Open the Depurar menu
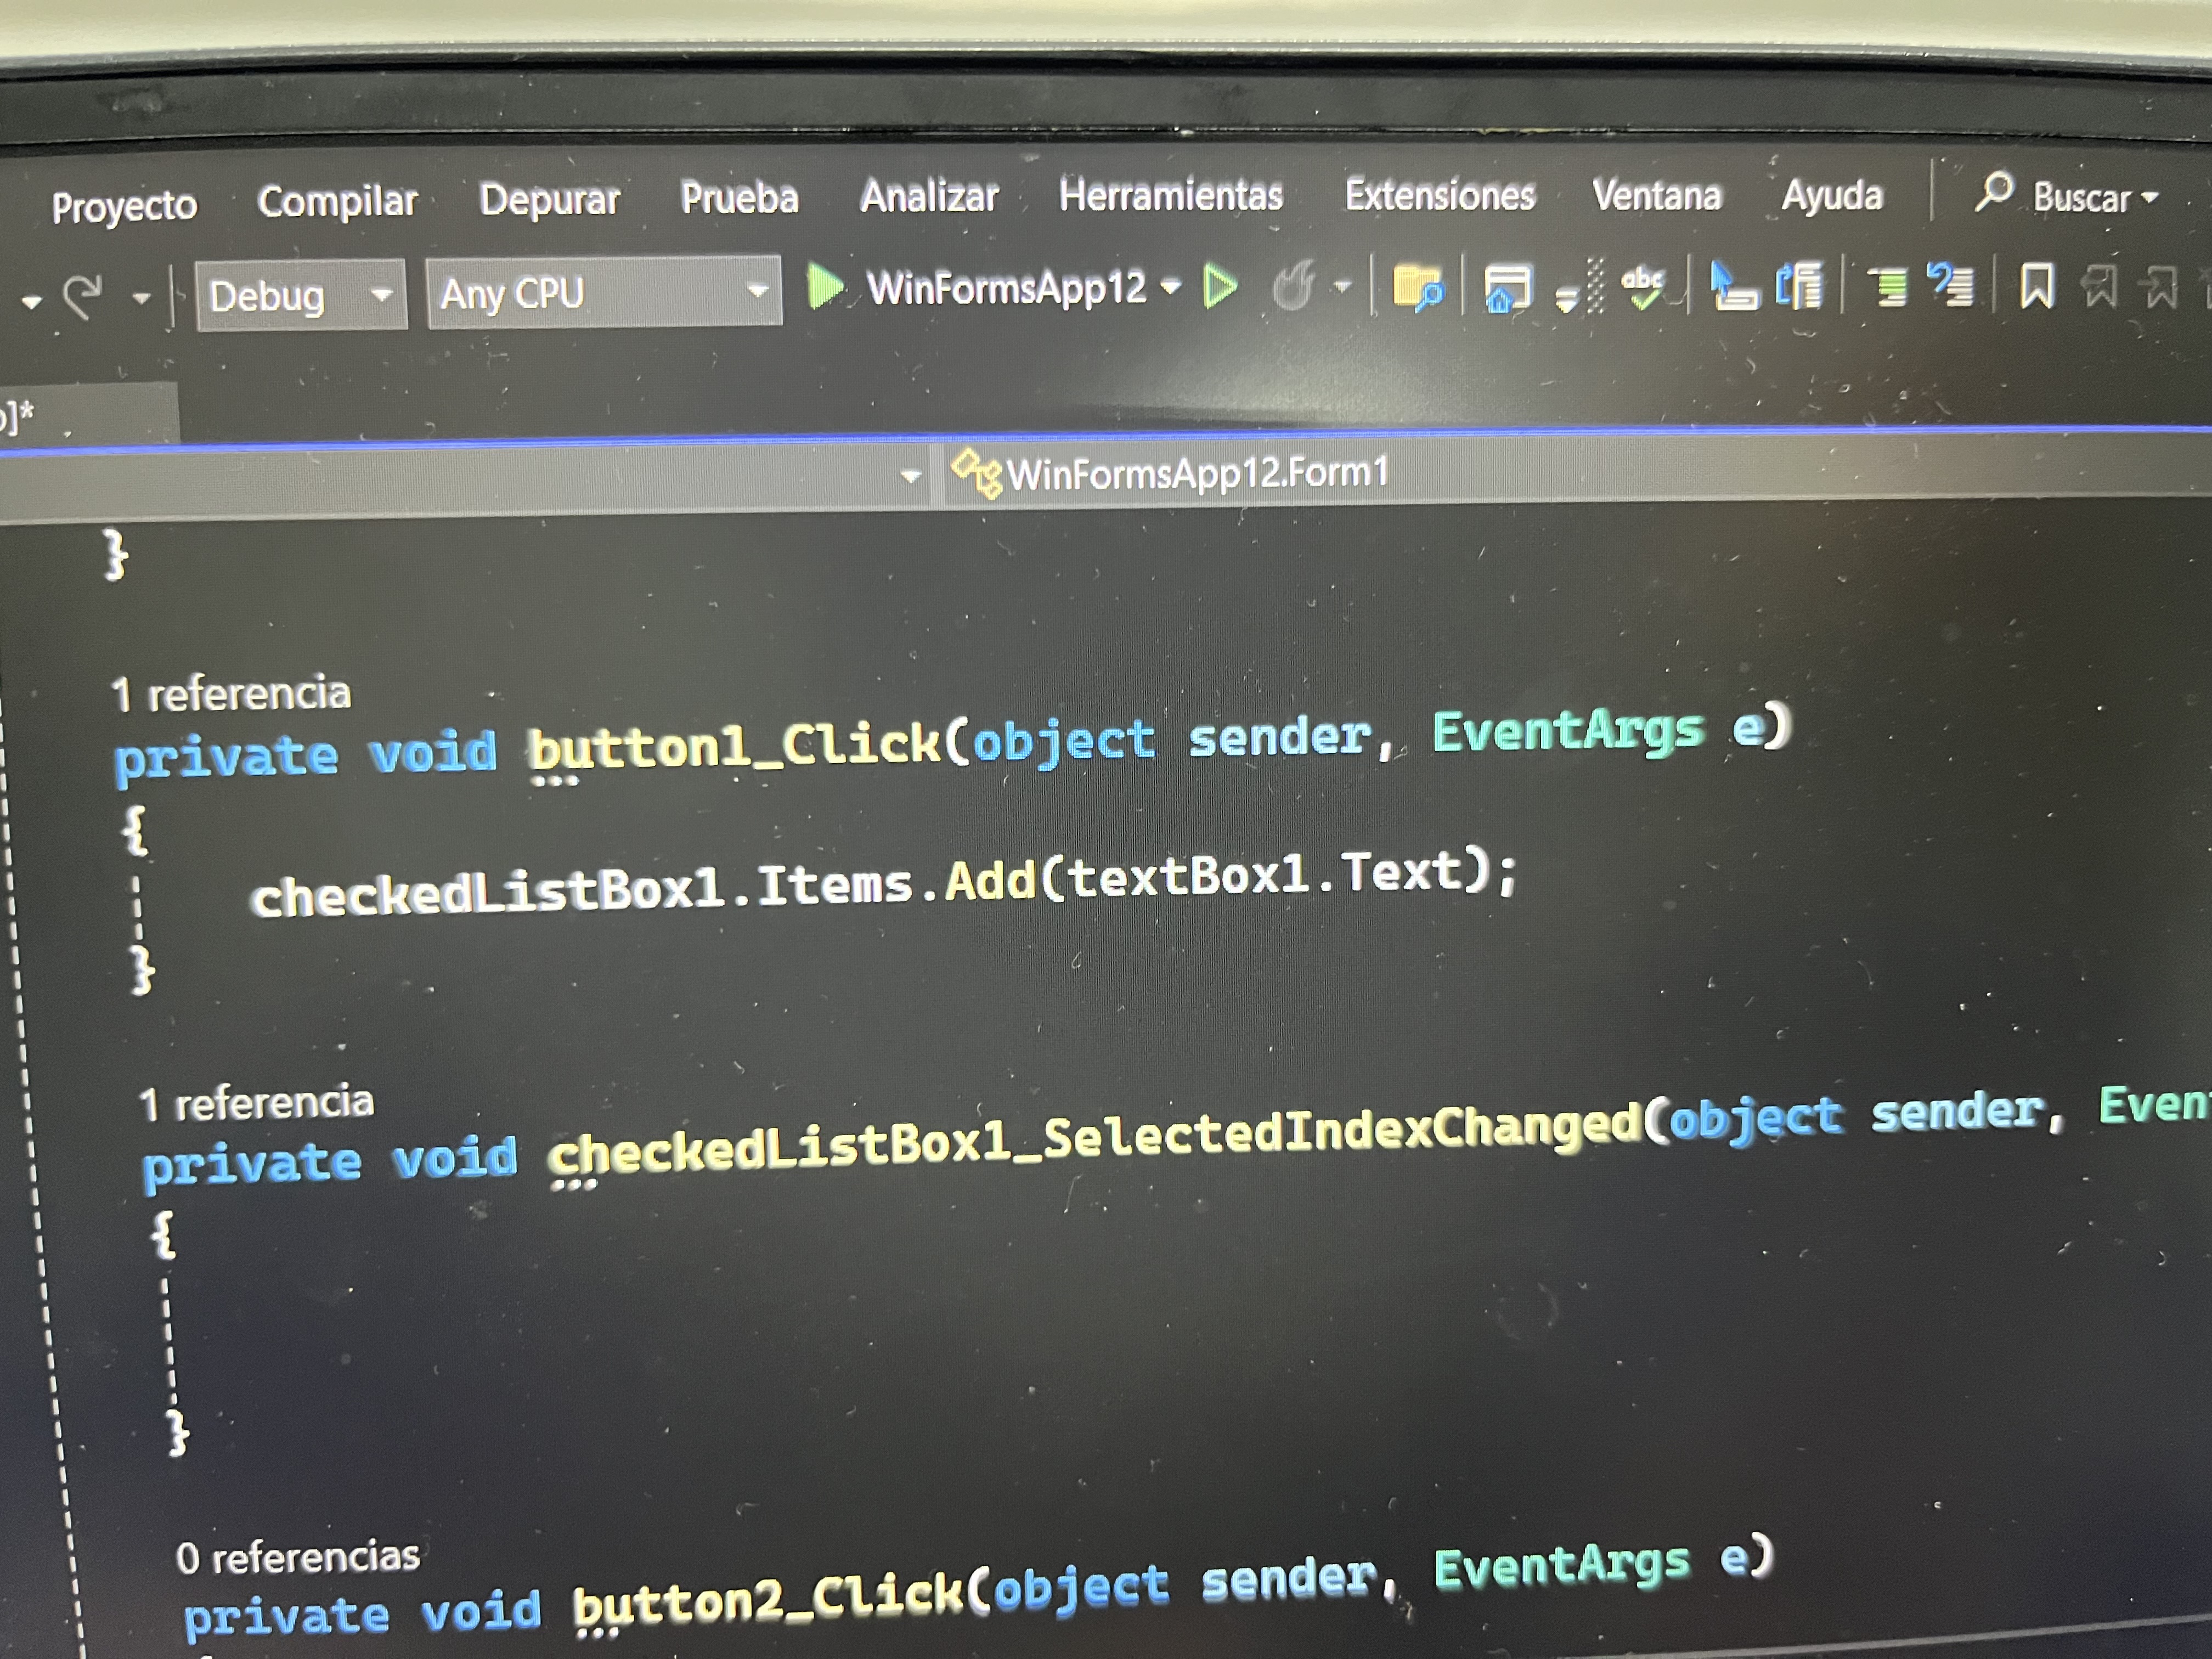 click(x=549, y=199)
